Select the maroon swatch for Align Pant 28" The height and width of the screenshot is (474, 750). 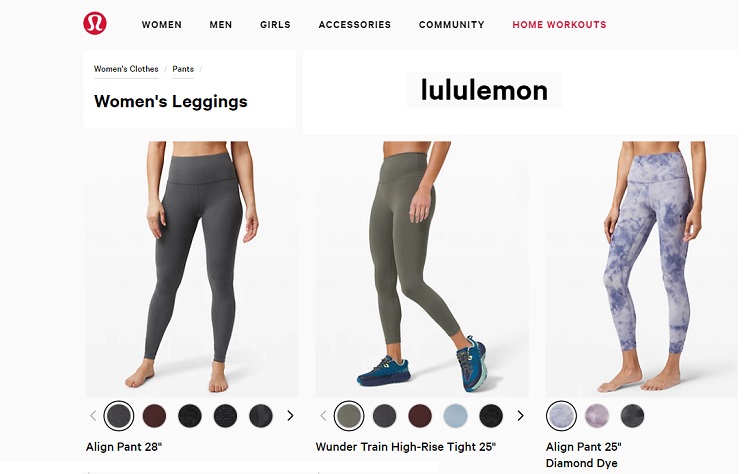[x=154, y=416]
